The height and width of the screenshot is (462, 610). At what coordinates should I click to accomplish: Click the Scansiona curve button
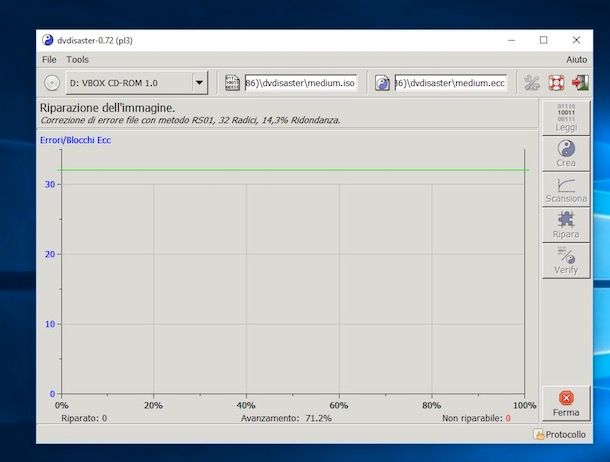[x=566, y=189]
